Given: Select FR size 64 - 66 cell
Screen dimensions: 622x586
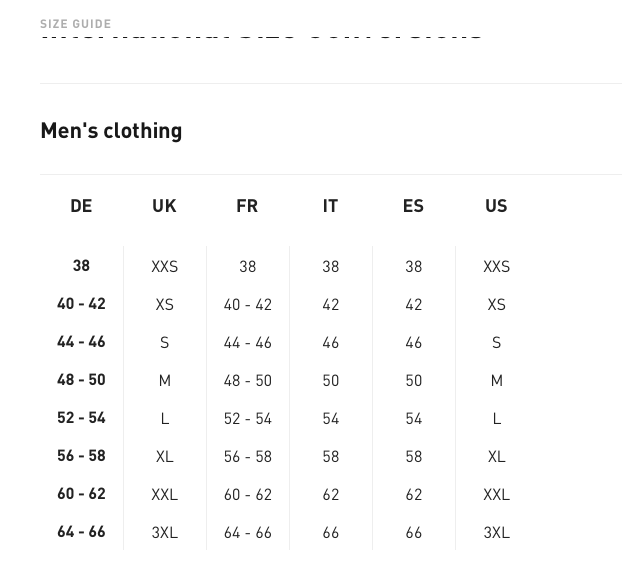Looking at the screenshot, I should 247,533.
